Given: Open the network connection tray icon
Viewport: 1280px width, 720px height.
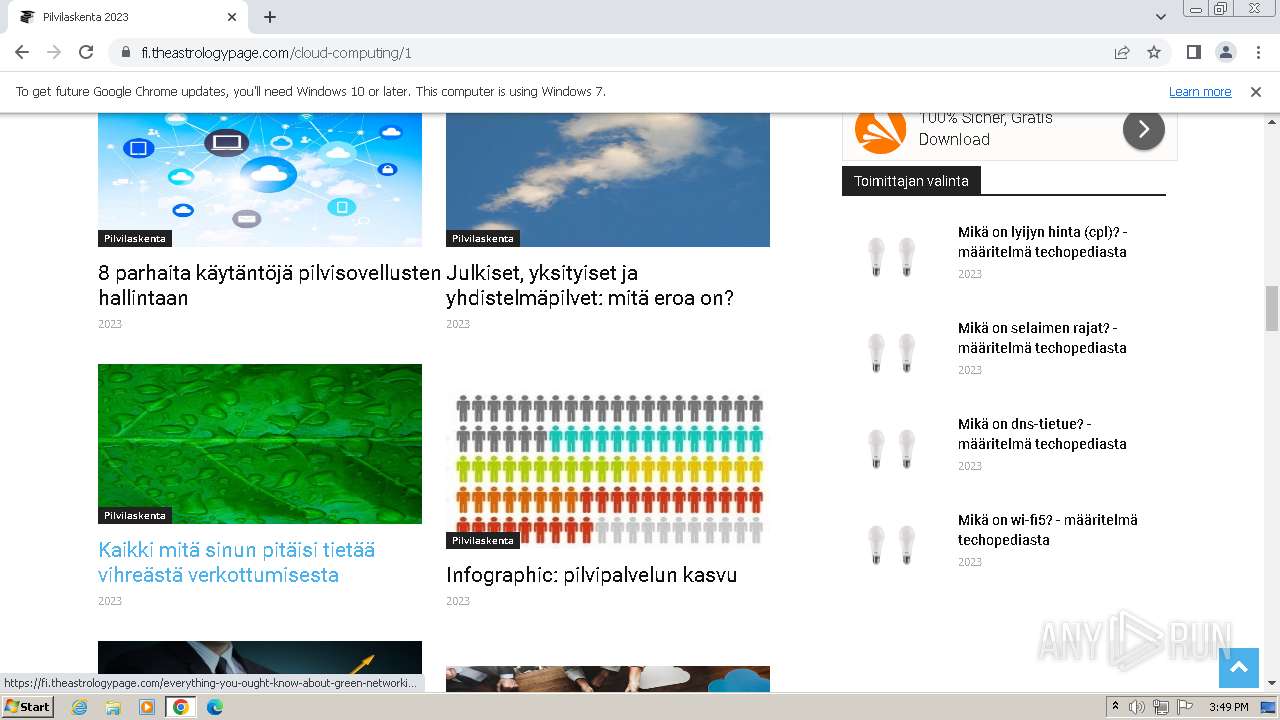Looking at the screenshot, I should point(1161,707).
